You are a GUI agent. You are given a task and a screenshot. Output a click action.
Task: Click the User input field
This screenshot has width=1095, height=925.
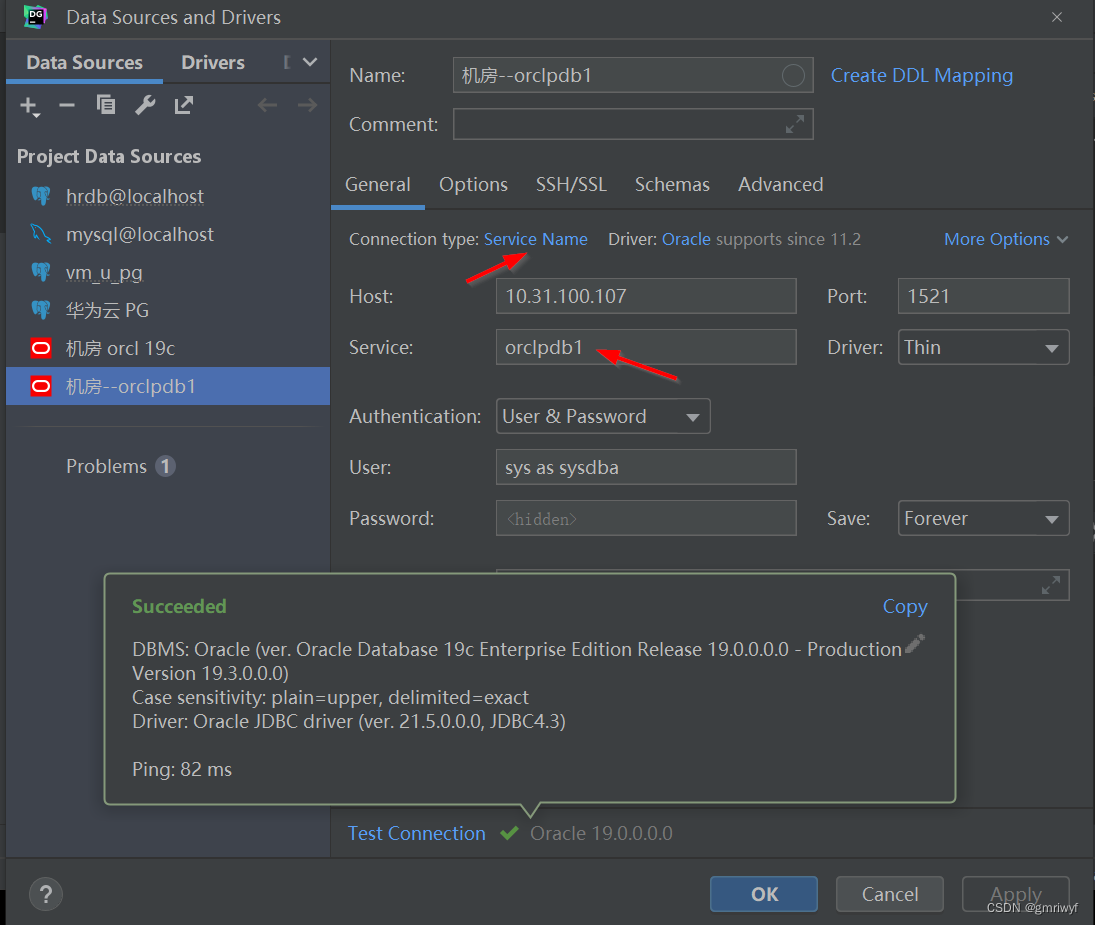pyautogui.click(x=646, y=467)
